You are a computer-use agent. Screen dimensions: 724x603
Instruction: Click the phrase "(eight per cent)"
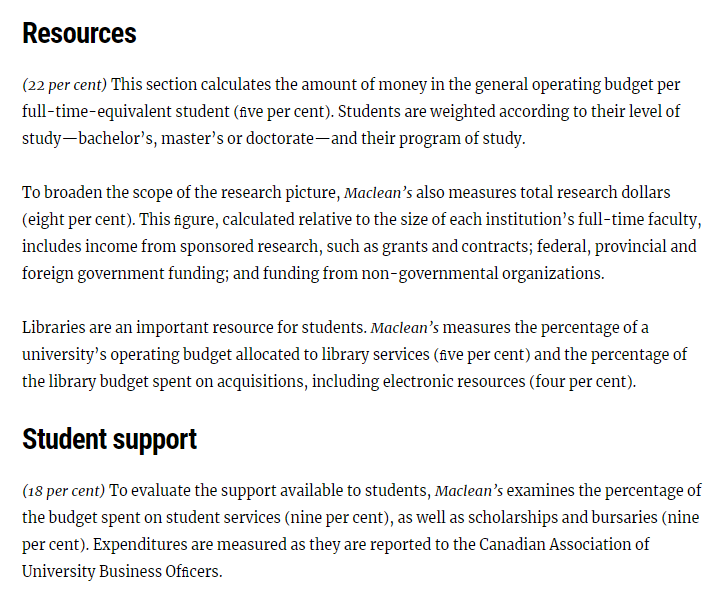(75, 219)
